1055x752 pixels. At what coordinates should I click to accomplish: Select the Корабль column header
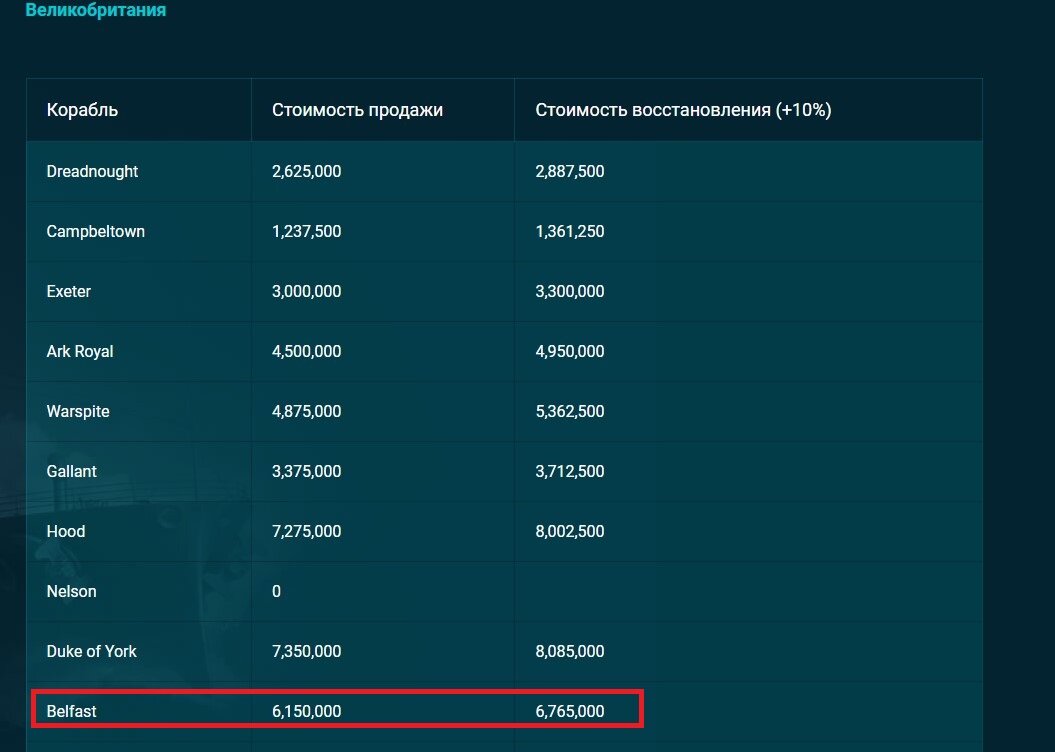coord(82,110)
